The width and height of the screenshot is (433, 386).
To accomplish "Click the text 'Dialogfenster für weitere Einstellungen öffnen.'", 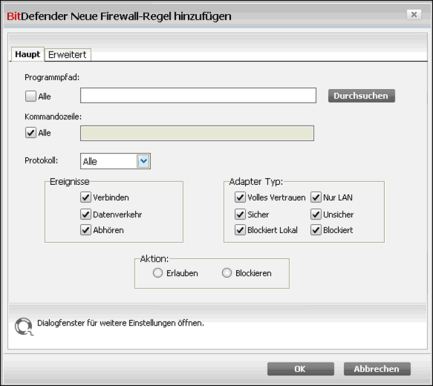I will 121,323.
